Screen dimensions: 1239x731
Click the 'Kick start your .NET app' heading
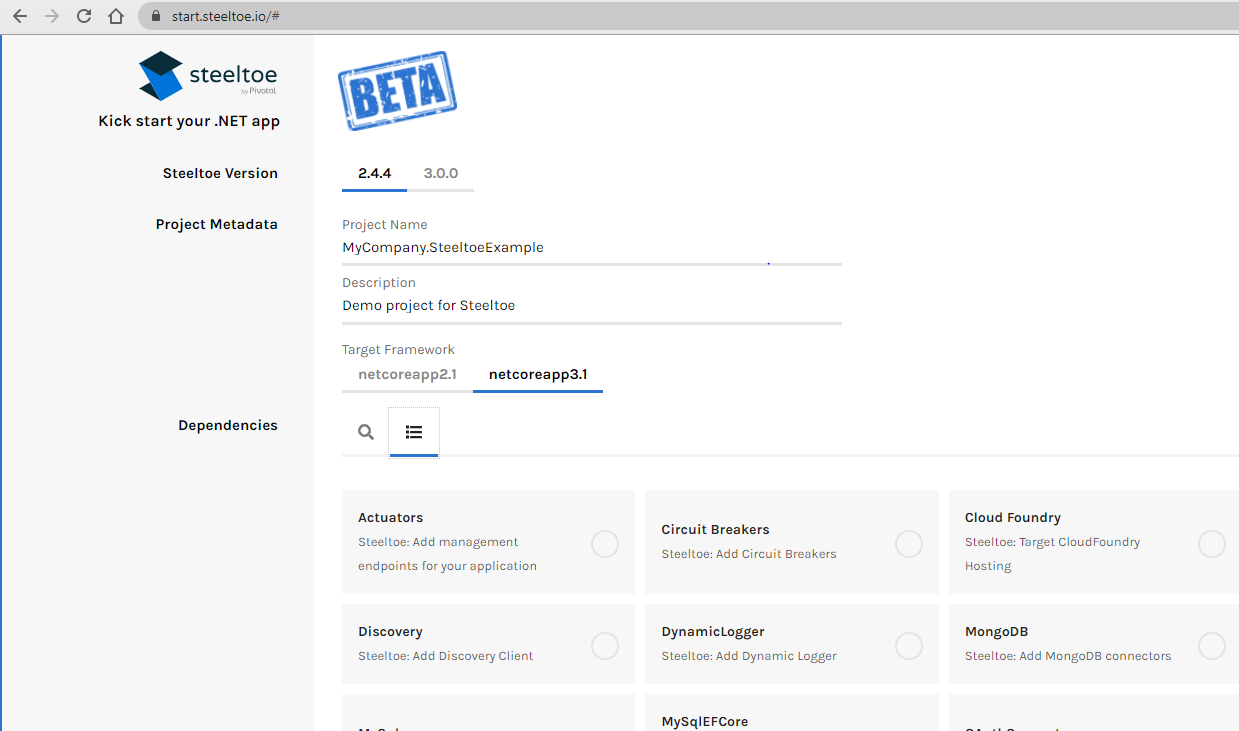[189, 121]
